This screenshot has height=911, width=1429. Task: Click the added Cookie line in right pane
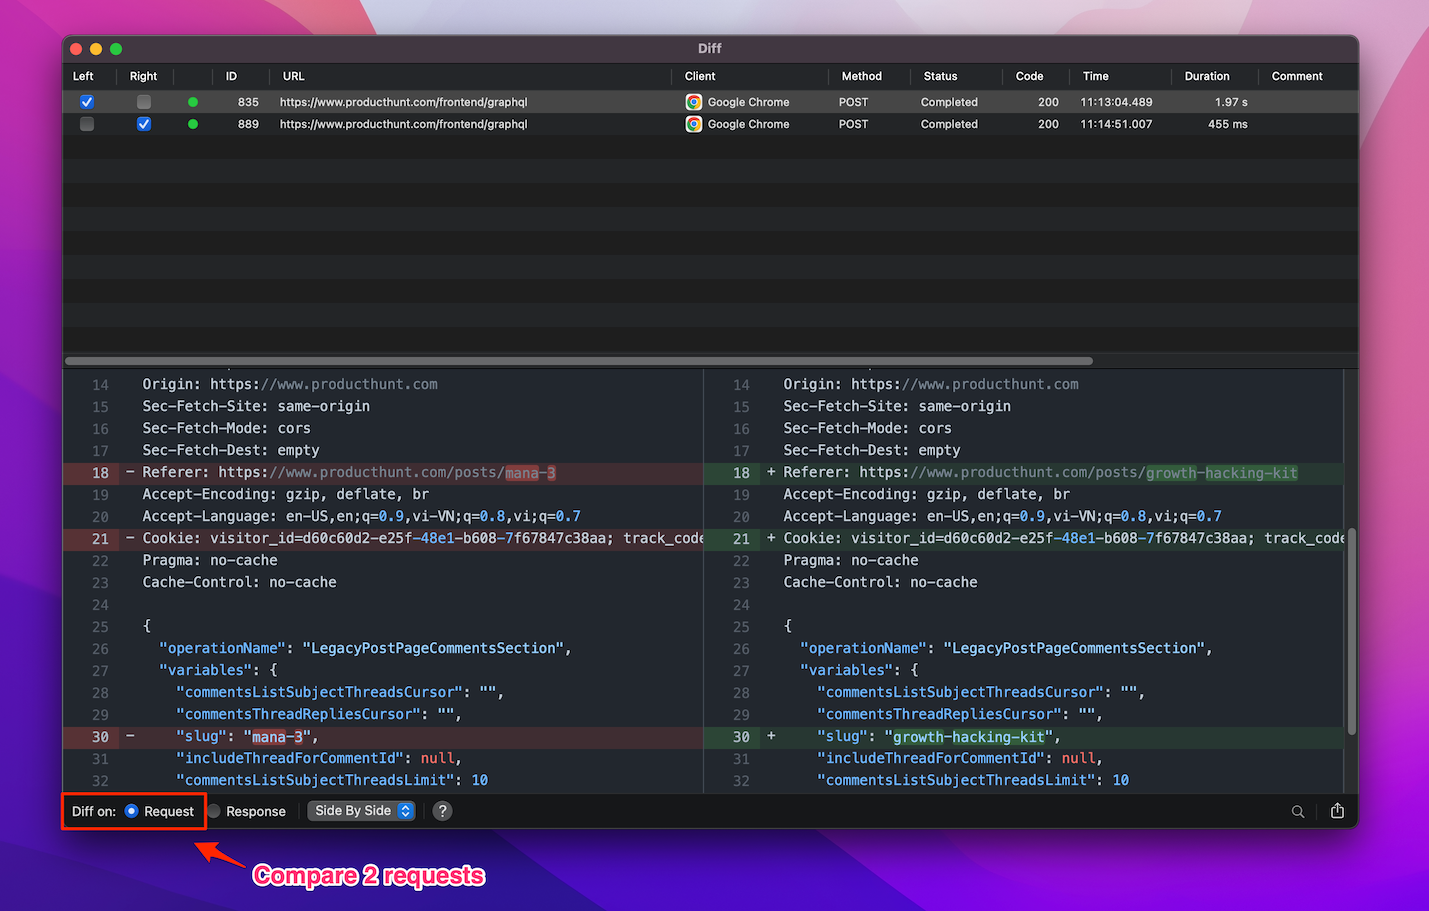1025,539
